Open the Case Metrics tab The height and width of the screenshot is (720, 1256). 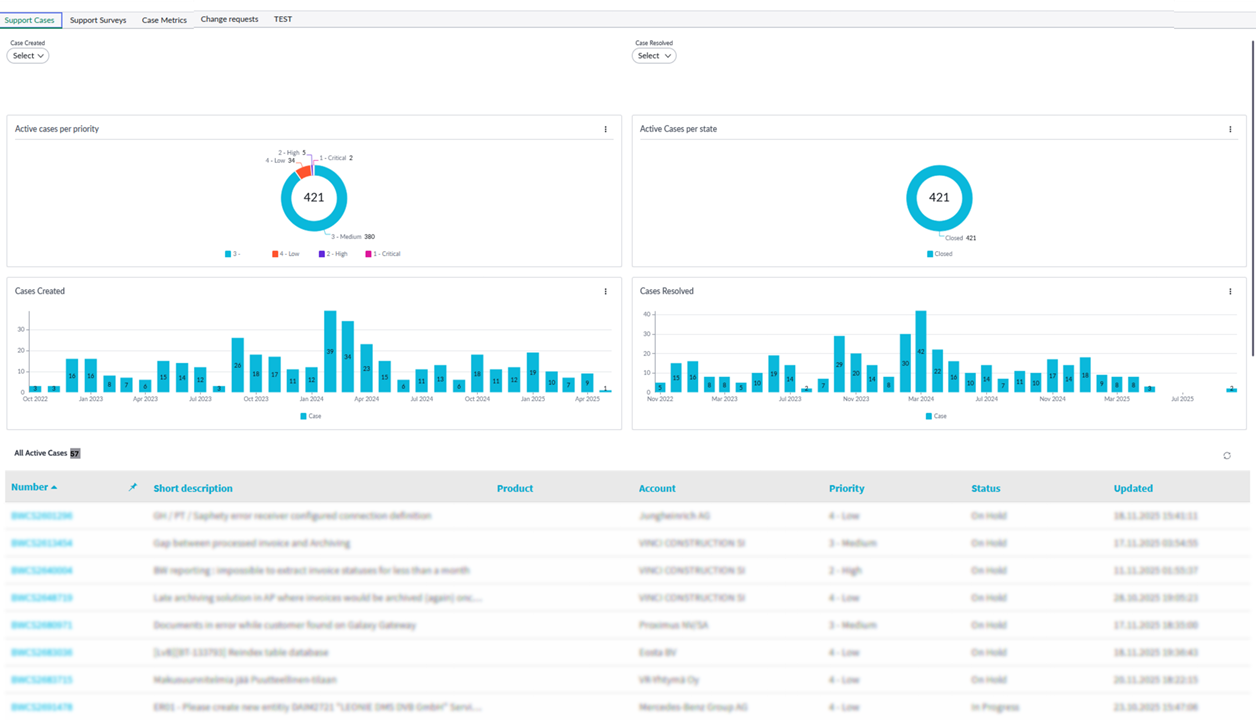point(164,20)
